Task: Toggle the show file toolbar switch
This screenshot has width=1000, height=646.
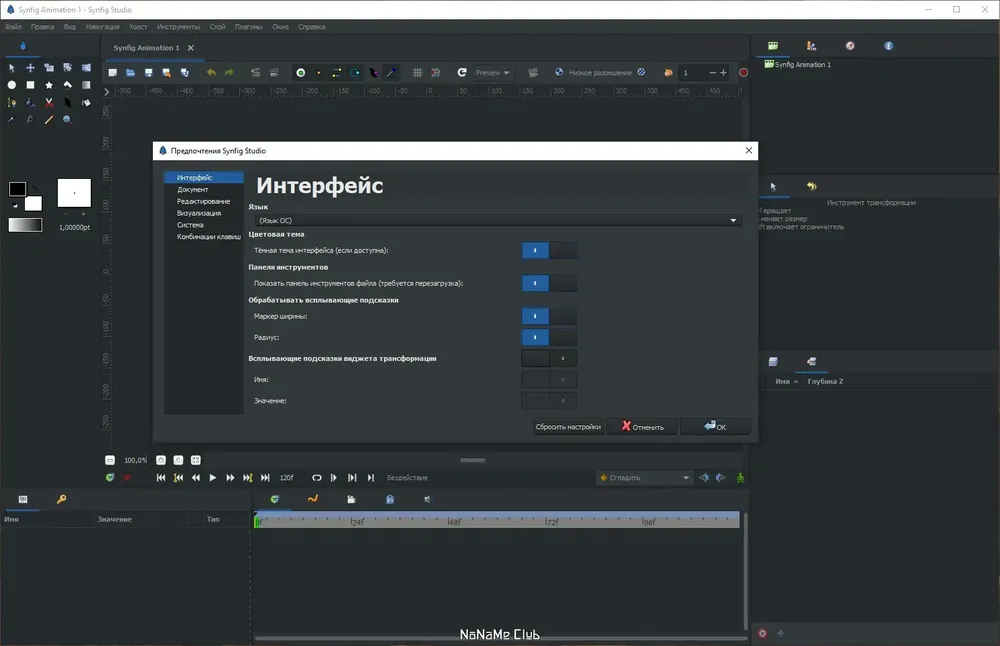Action: pyautogui.click(x=549, y=283)
